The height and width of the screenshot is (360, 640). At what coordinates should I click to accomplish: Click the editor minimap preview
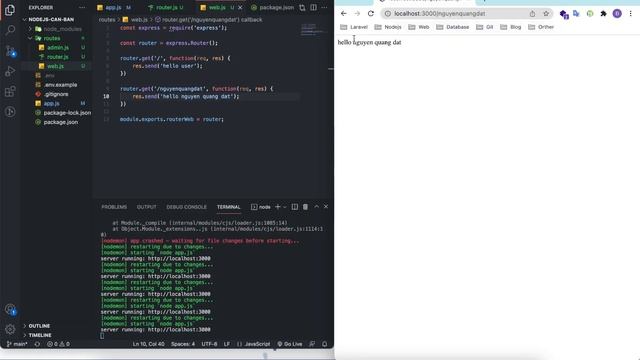(314, 29)
